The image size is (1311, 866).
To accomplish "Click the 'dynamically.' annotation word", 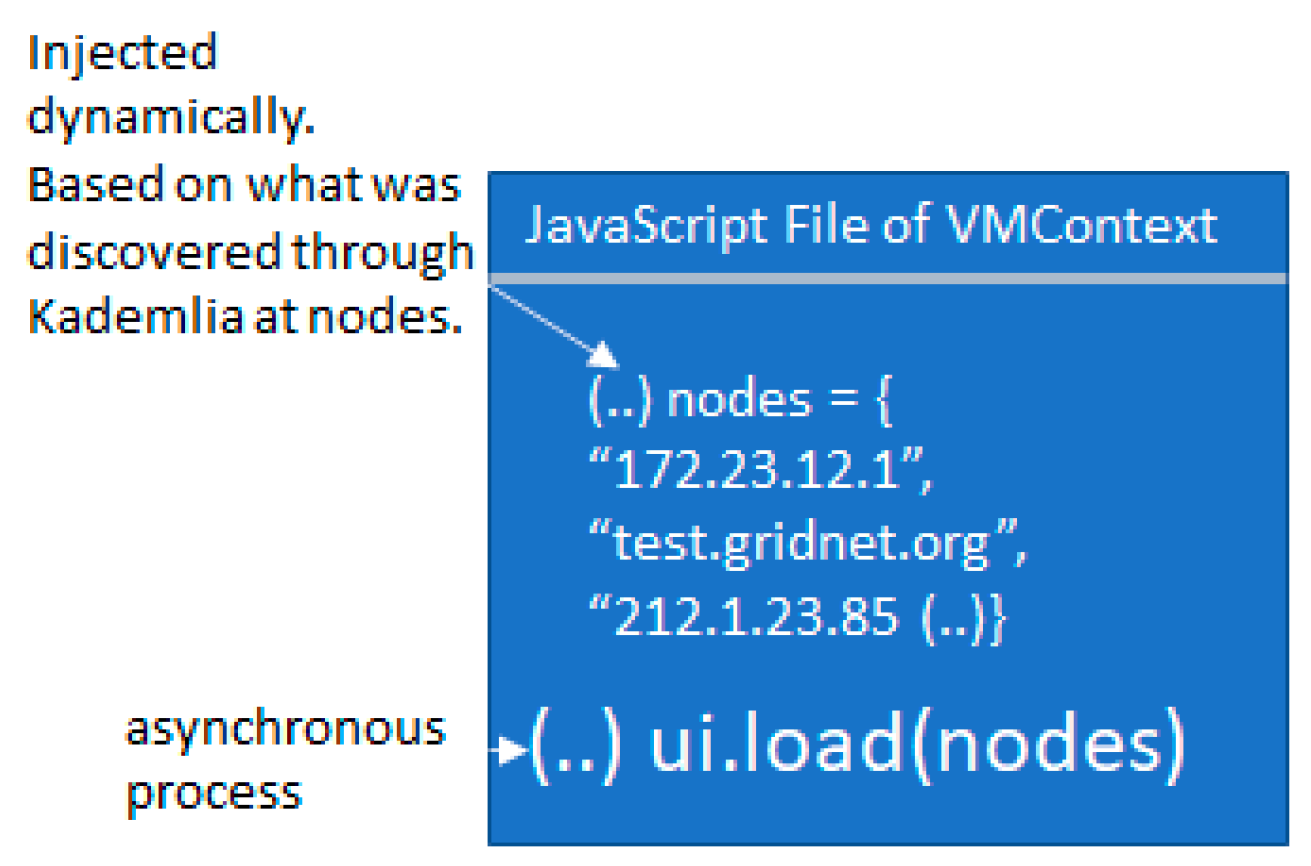I will pyautogui.click(x=171, y=118).
